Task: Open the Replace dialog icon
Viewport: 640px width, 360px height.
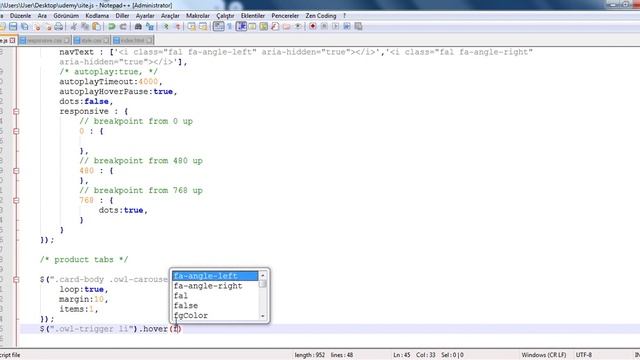Action: coord(149,27)
